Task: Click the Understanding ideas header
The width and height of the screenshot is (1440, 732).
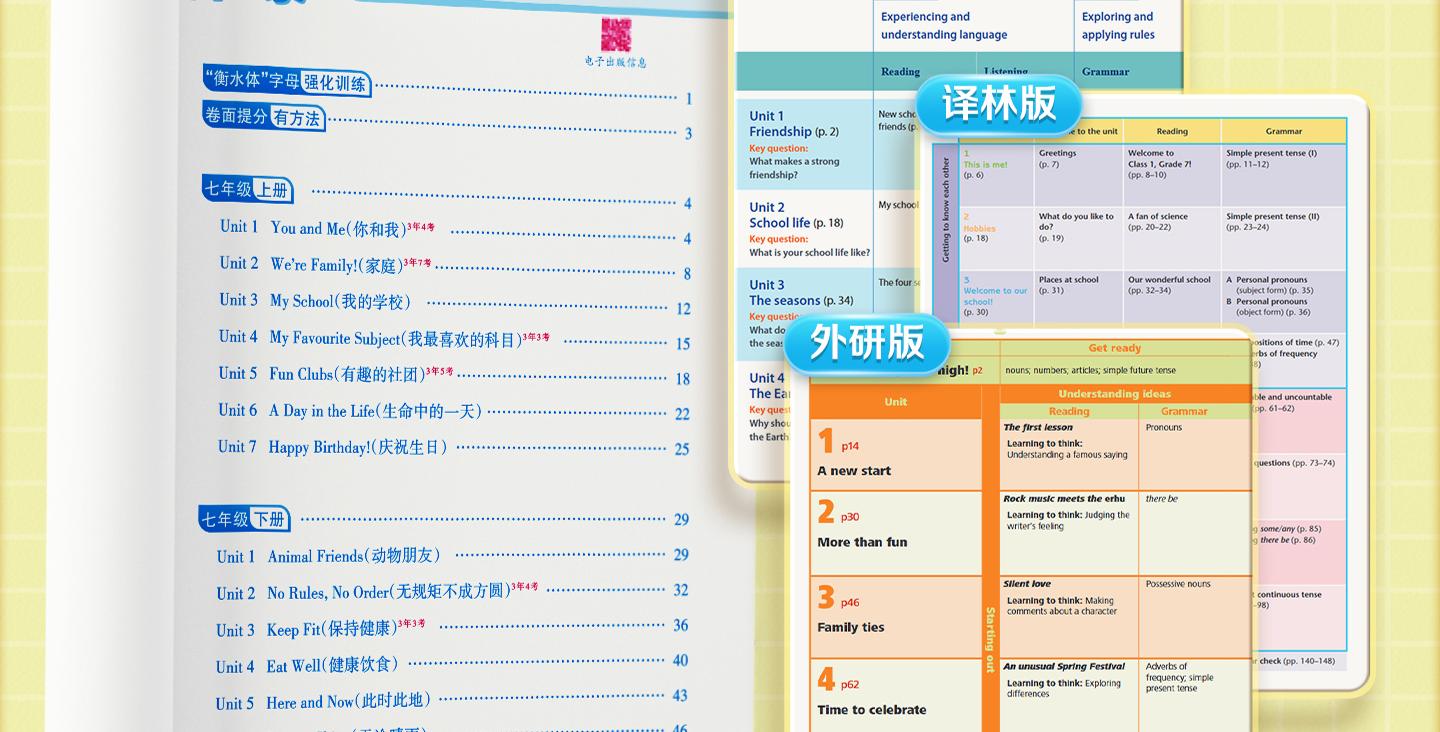Action: (x=1114, y=394)
